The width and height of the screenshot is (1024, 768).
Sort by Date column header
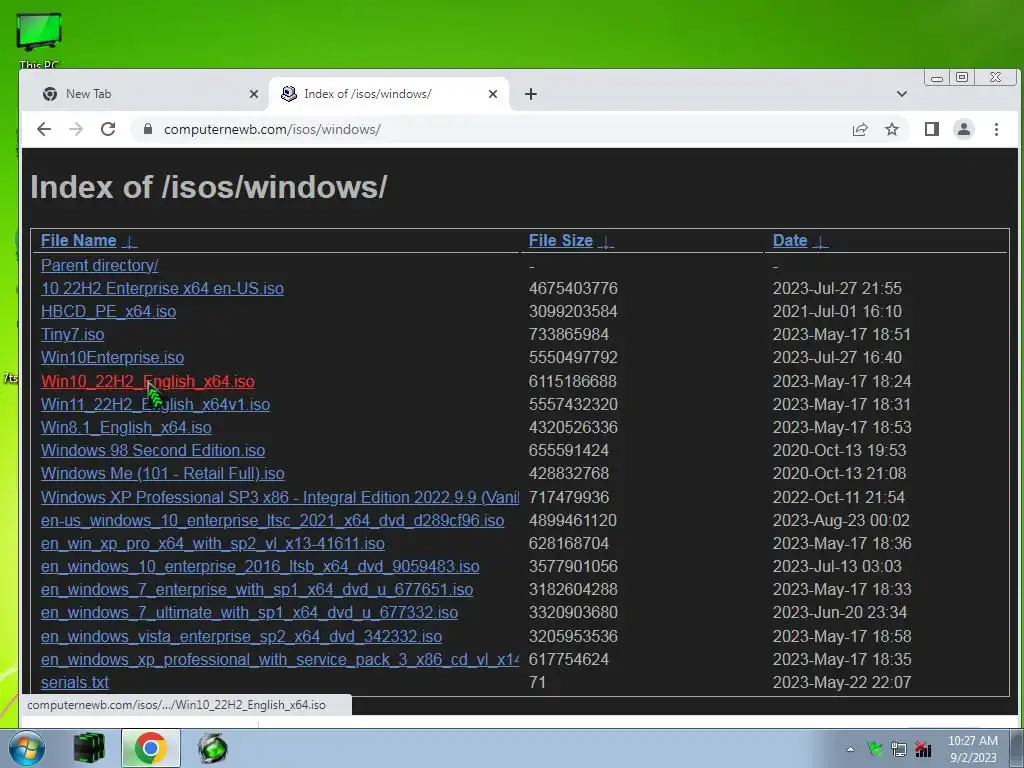pos(790,240)
